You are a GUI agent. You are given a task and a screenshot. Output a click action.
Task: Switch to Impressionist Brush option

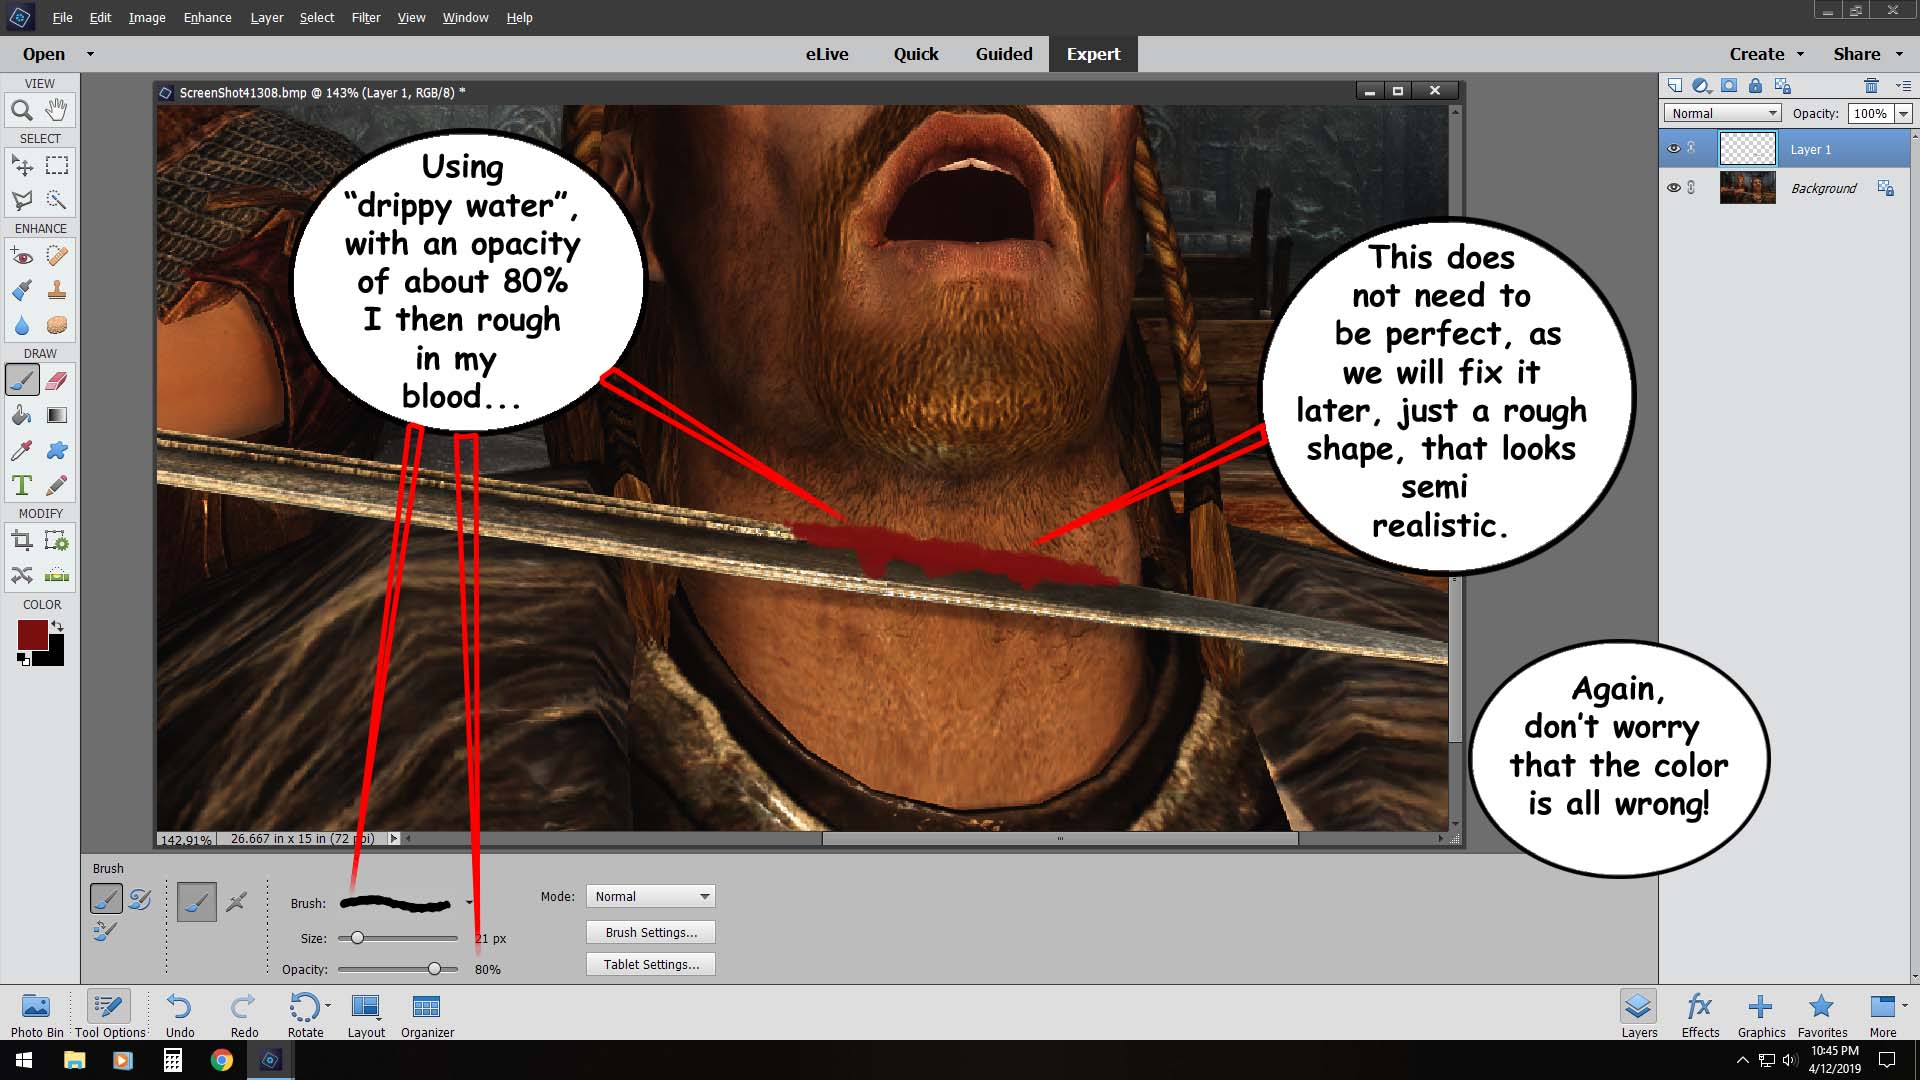(x=140, y=899)
